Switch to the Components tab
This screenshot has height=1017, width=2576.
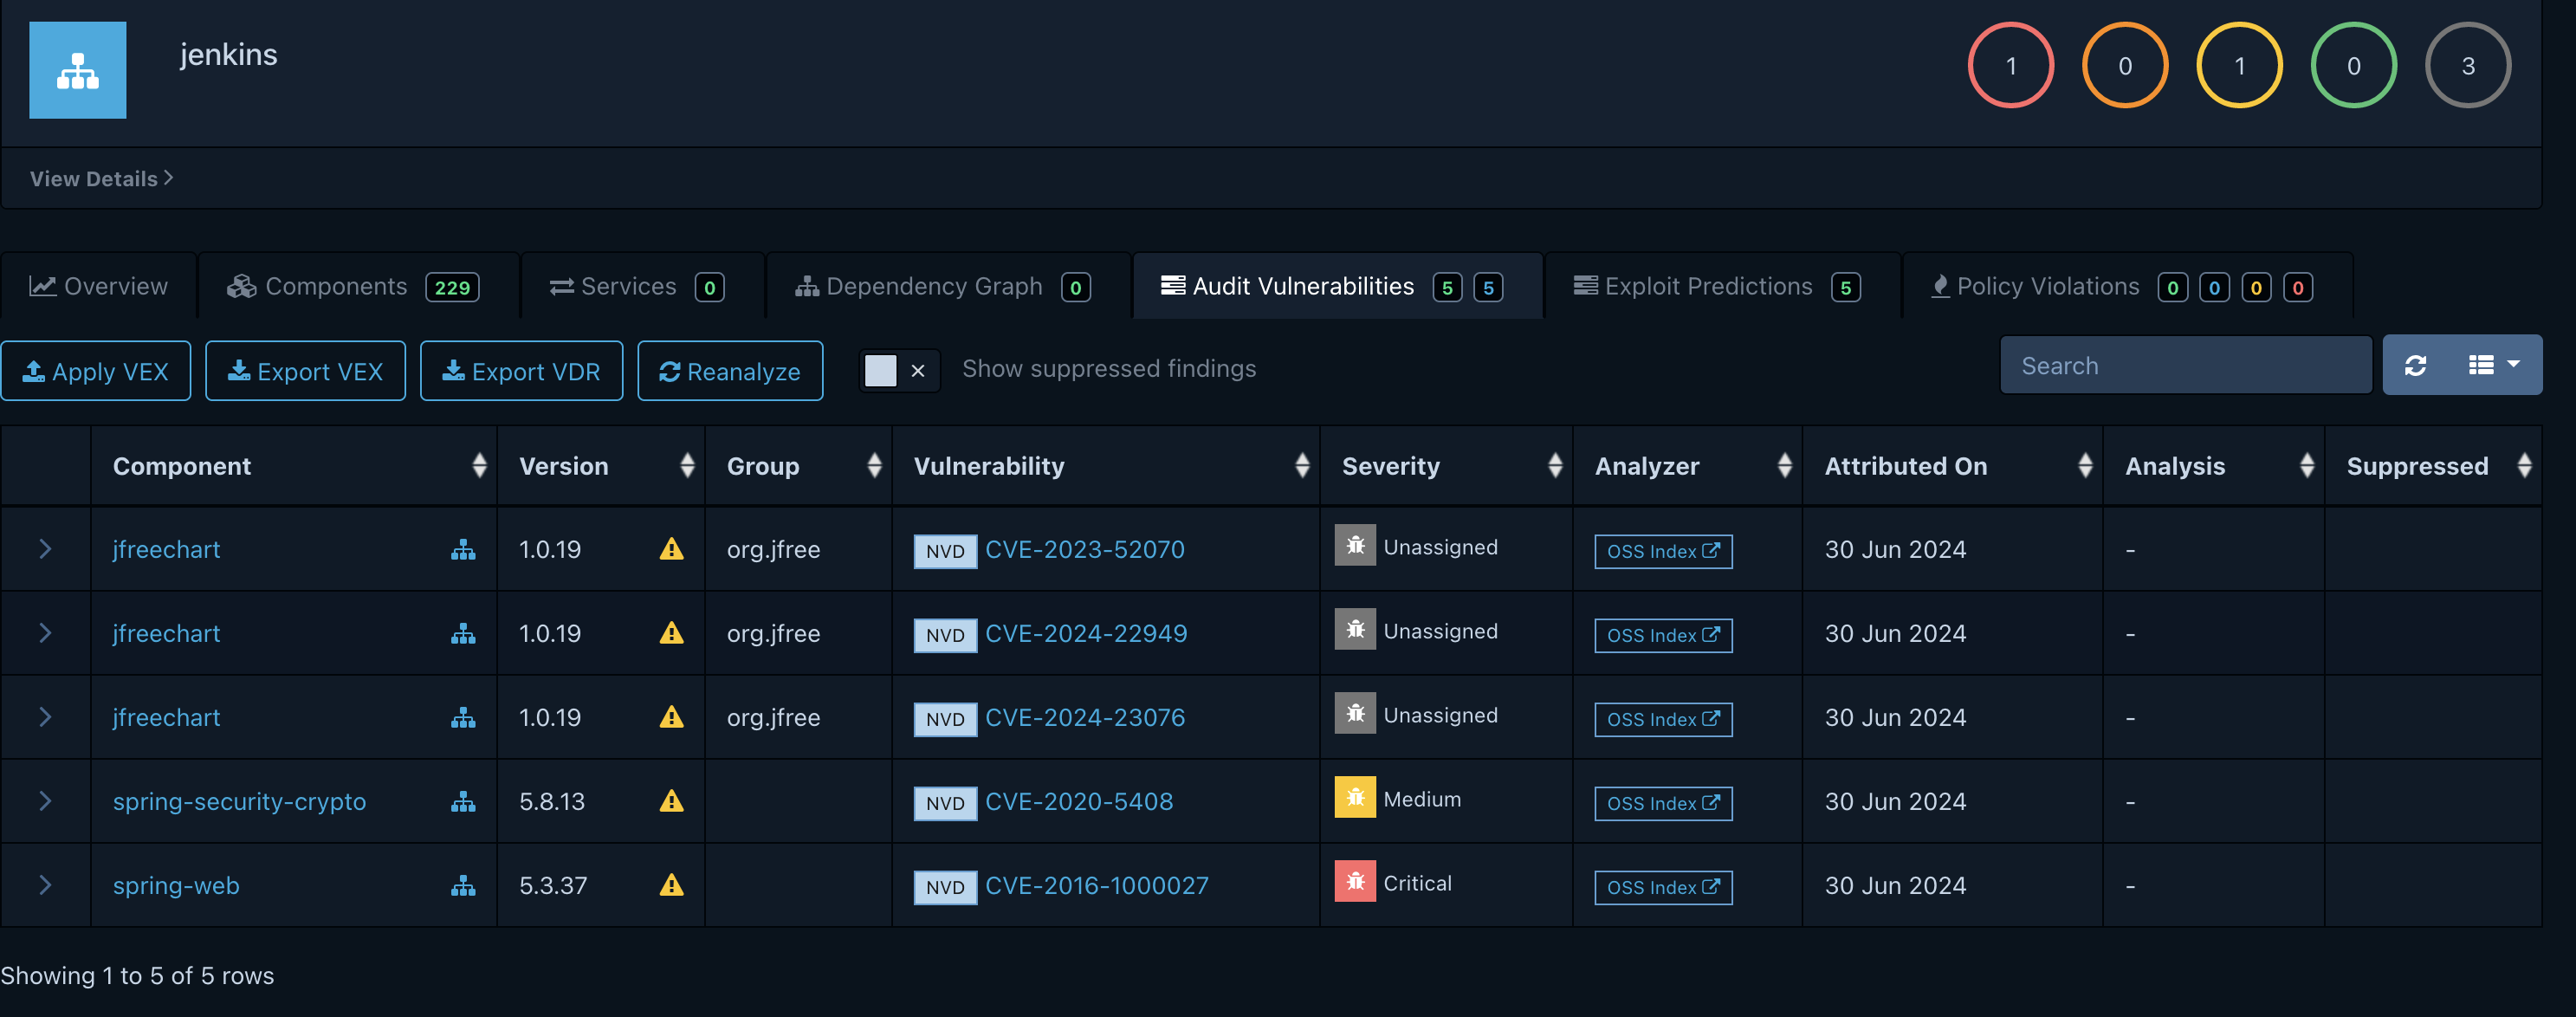359,287
